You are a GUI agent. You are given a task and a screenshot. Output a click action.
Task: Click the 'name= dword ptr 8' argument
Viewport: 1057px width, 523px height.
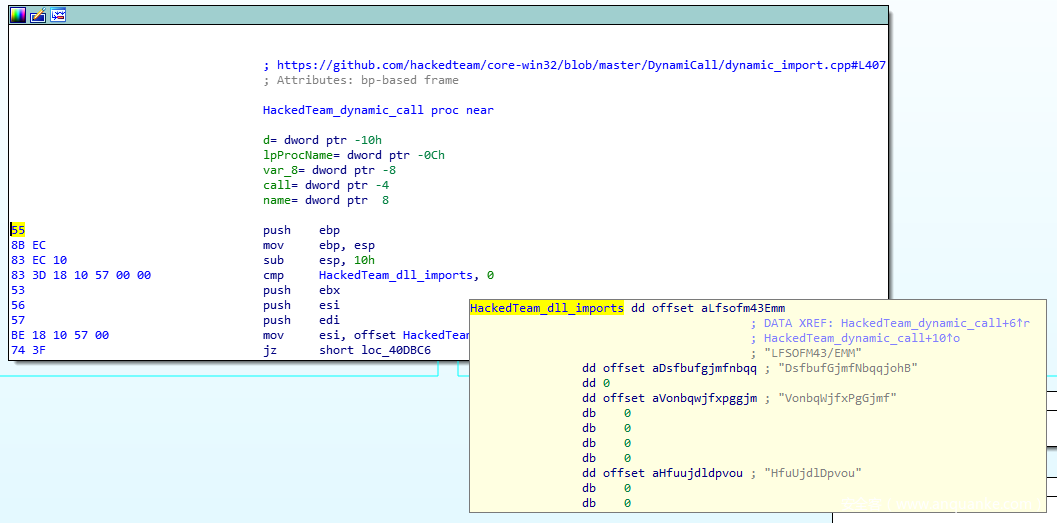pos(325,200)
